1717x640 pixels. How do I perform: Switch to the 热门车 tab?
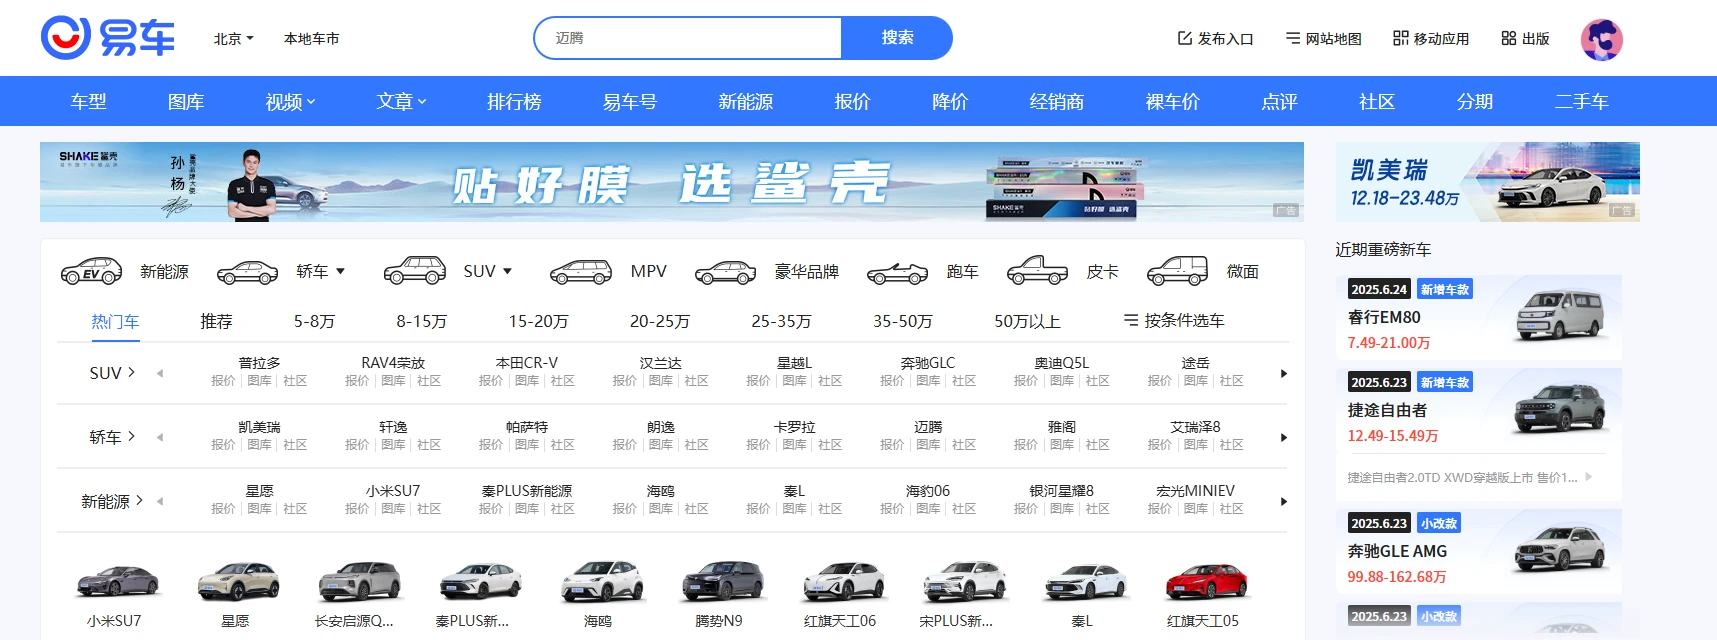click(x=115, y=321)
